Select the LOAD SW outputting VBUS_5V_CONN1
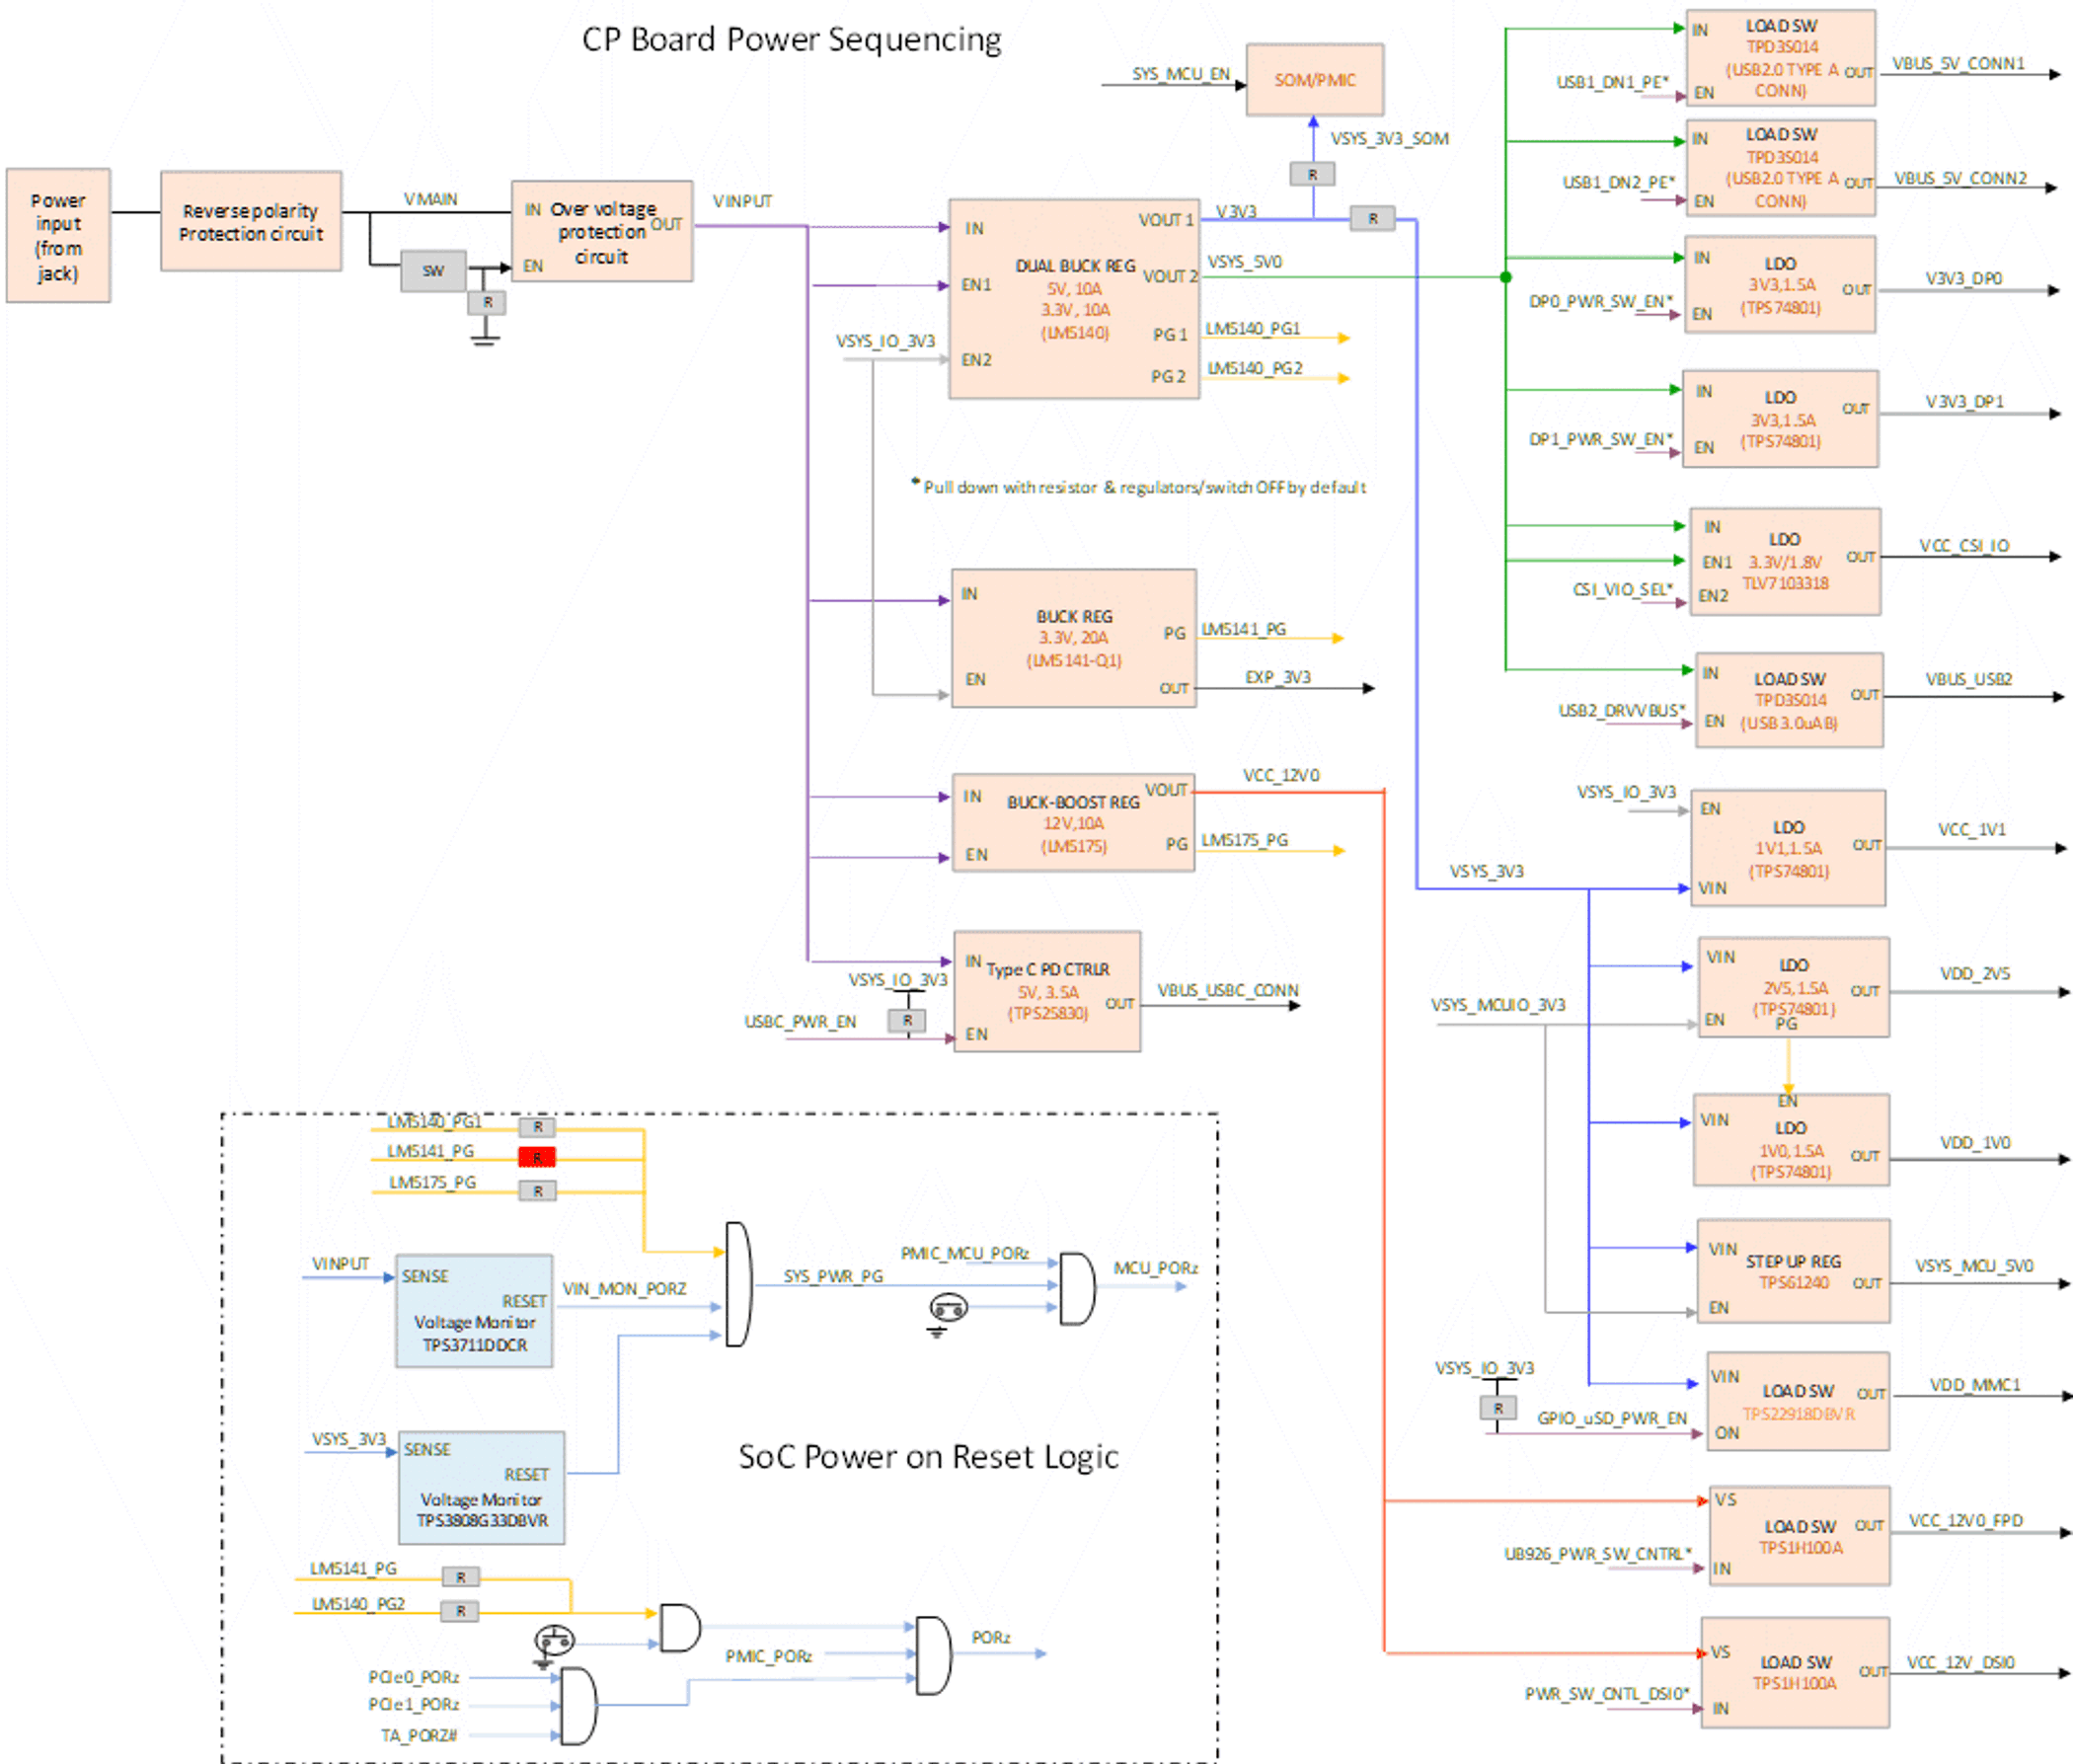This screenshot has height=1764, width=2073. tap(1780, 58)
